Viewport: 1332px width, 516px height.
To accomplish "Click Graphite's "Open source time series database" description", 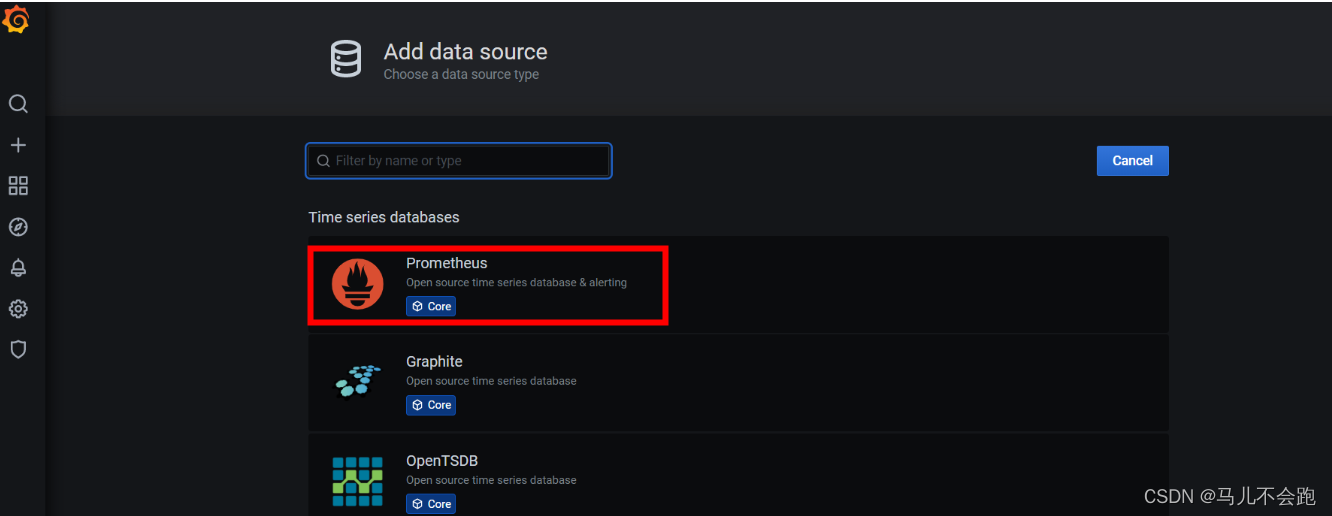I will click(x=491, y=381).
